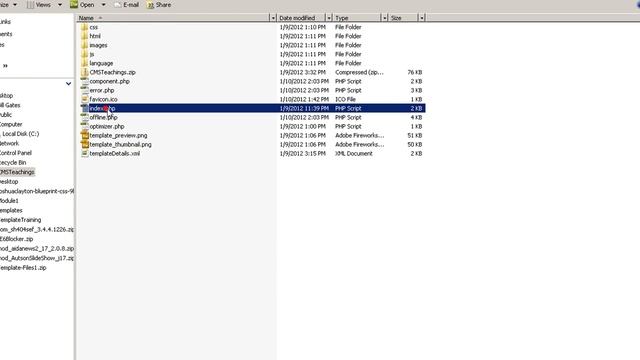The image size is (640, 360).
Task: Open the Type column filter dropdown
Action: click(x=384, y=18)
